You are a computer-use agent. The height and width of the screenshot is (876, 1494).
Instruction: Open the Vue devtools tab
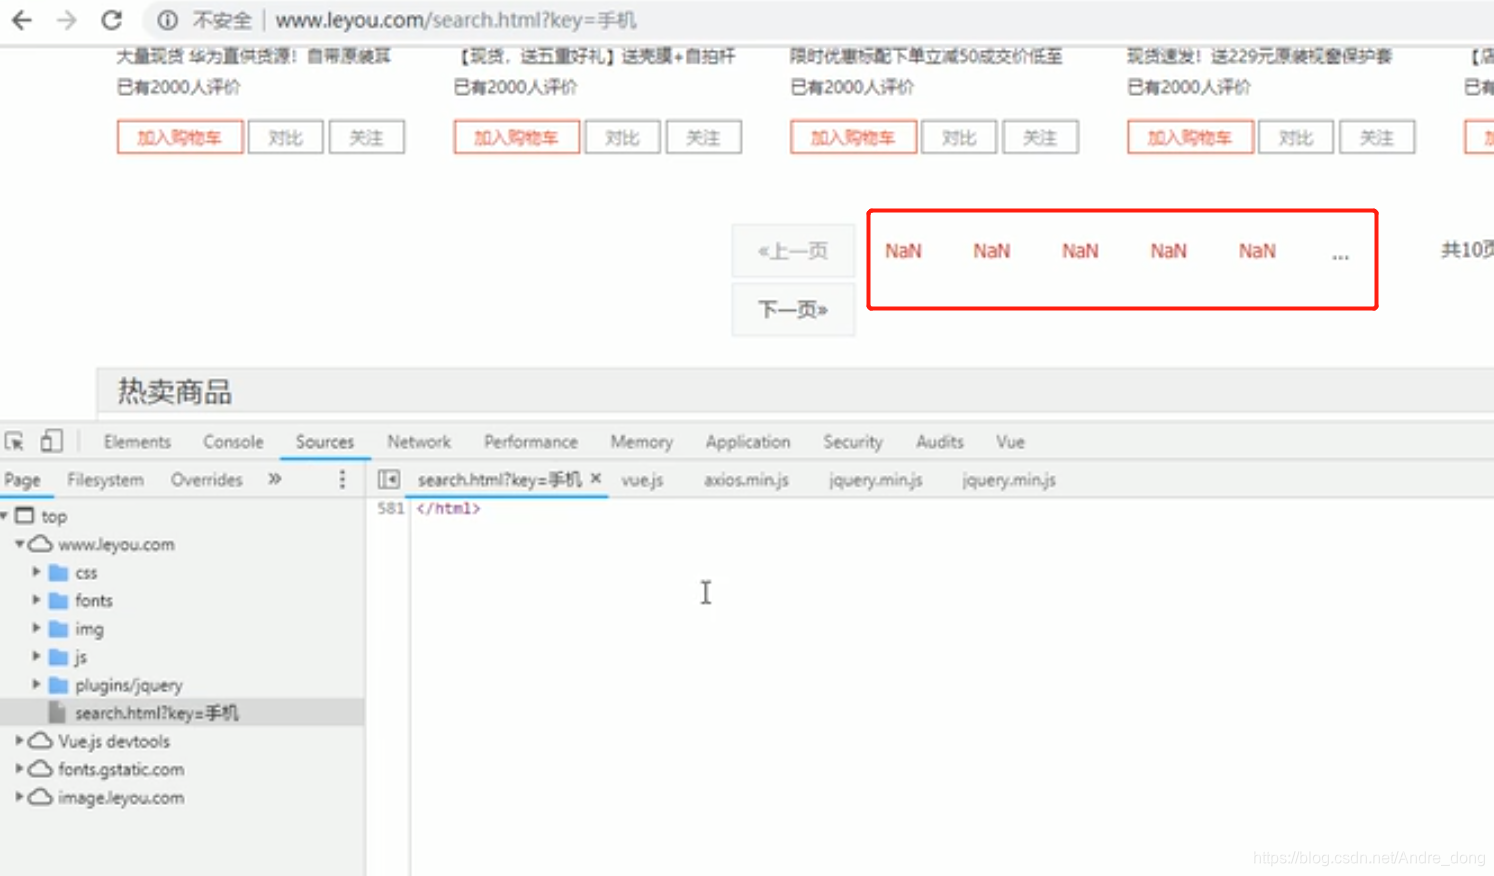point(1010,442)
